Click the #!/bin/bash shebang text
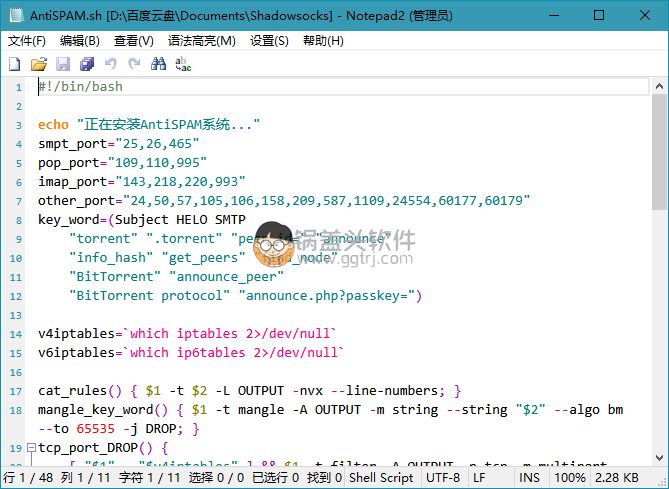This screenshot has height=489, width=669. [80, 87]
